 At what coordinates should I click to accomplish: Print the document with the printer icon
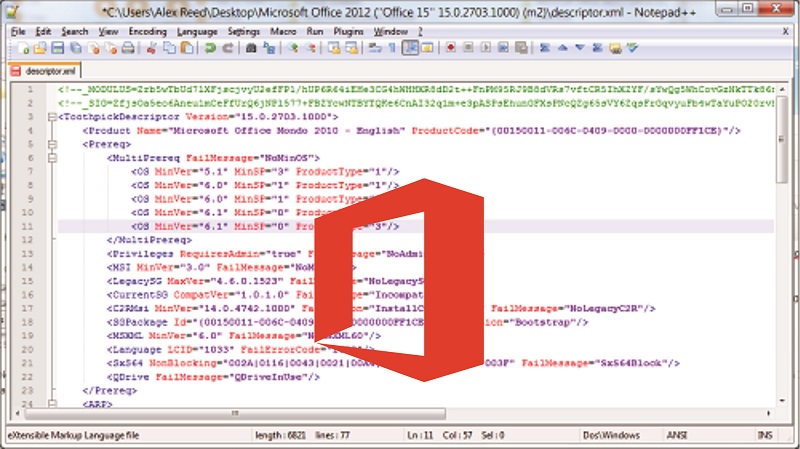(x=128, y=48)
